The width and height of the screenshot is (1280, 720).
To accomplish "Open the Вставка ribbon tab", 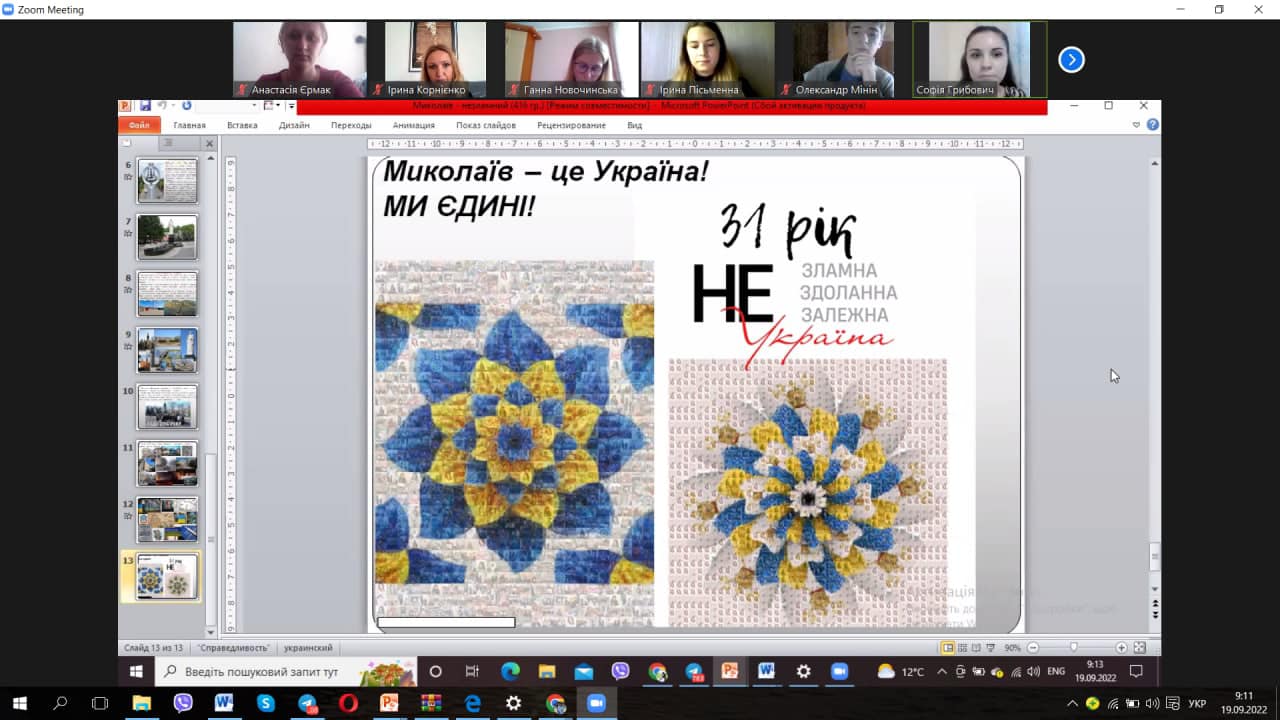I will coord(242,125).
